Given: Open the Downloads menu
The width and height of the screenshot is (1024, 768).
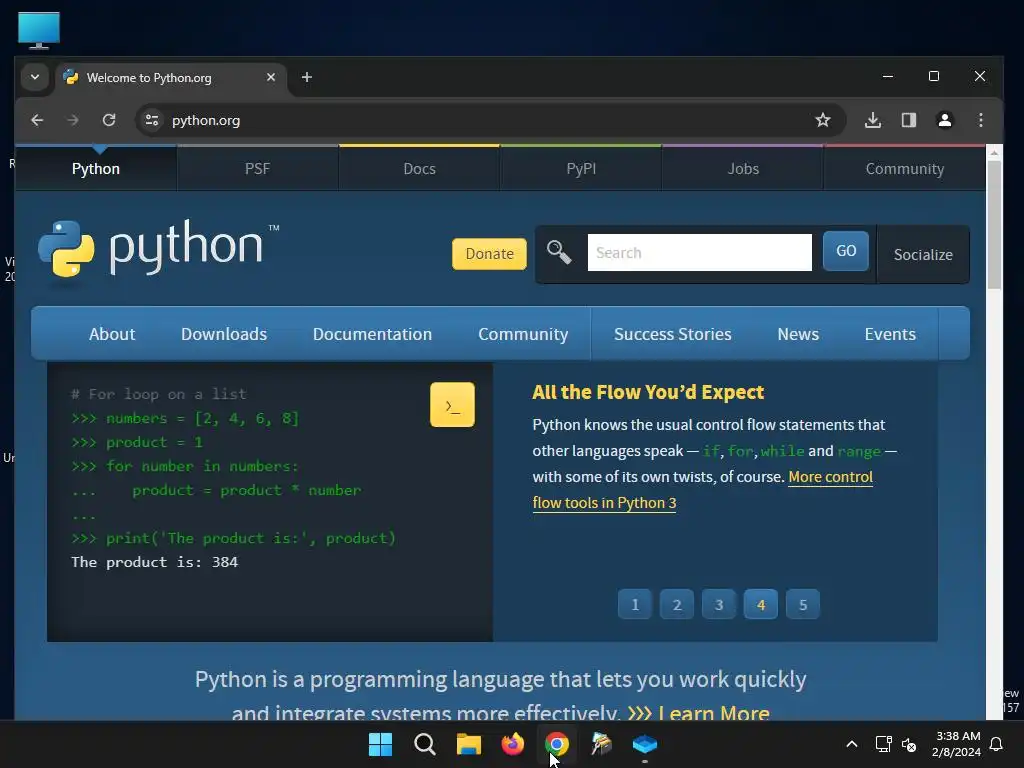Looking at the screenshot, I should (224, 334).
